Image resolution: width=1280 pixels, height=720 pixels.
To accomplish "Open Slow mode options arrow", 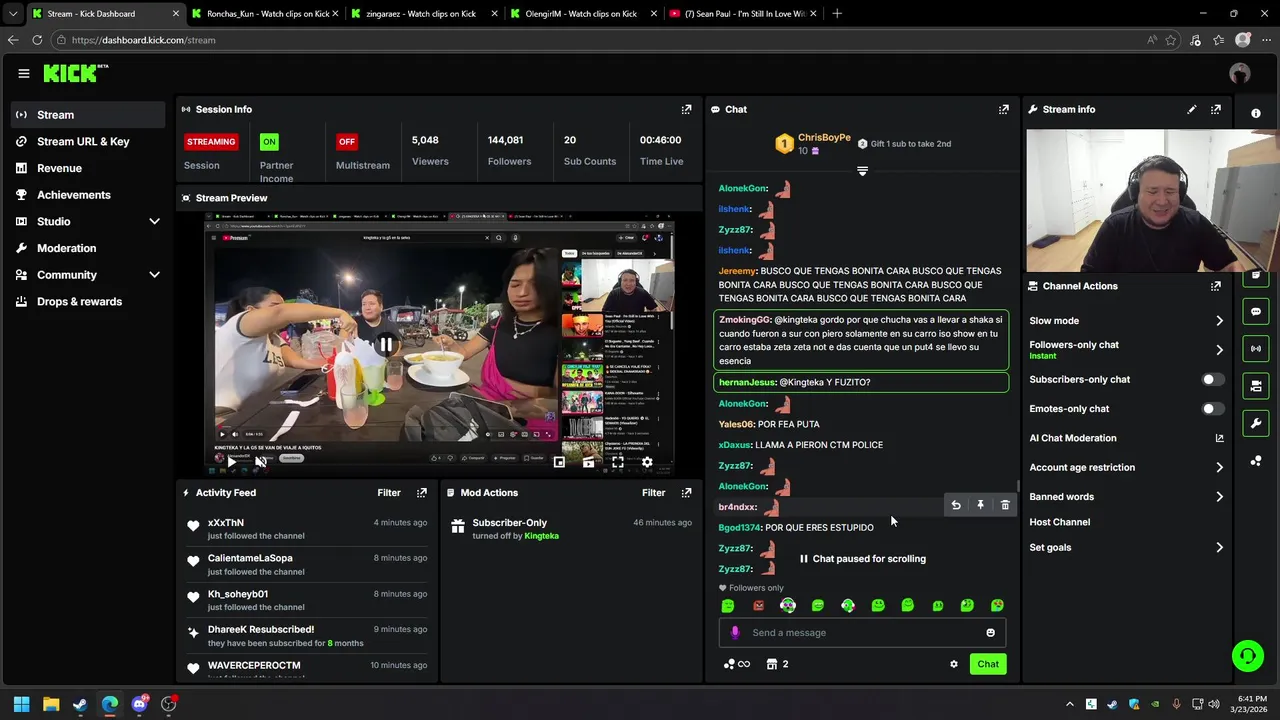I will (1219, 321).
